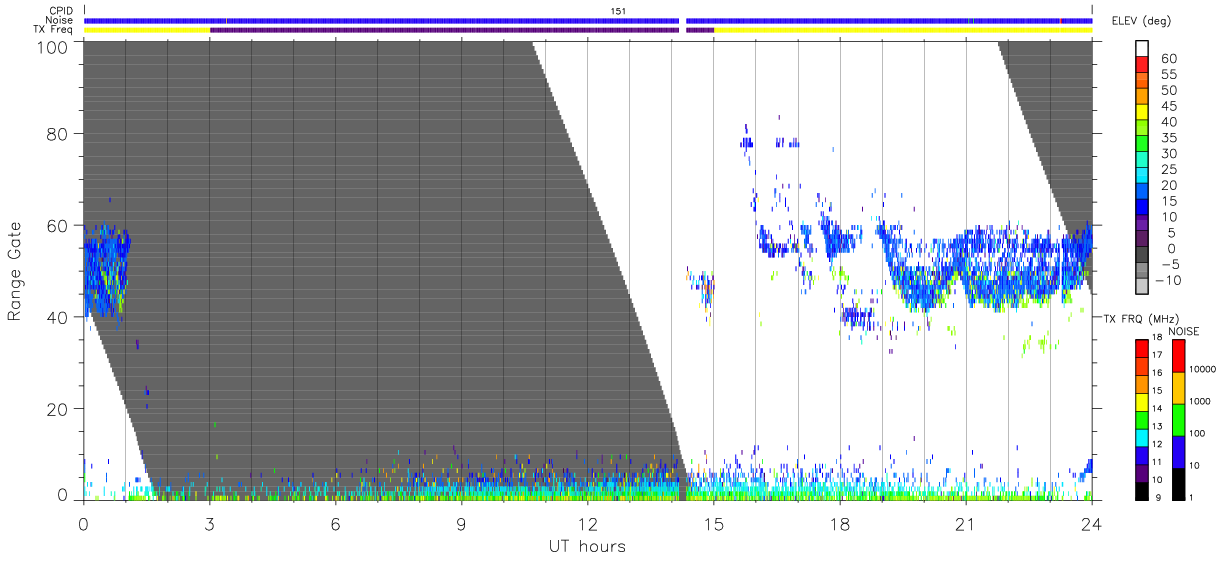1228x567 pixels.
Task: Click the '55' label on ELEV colorbar
Action: click(1168, 74)
